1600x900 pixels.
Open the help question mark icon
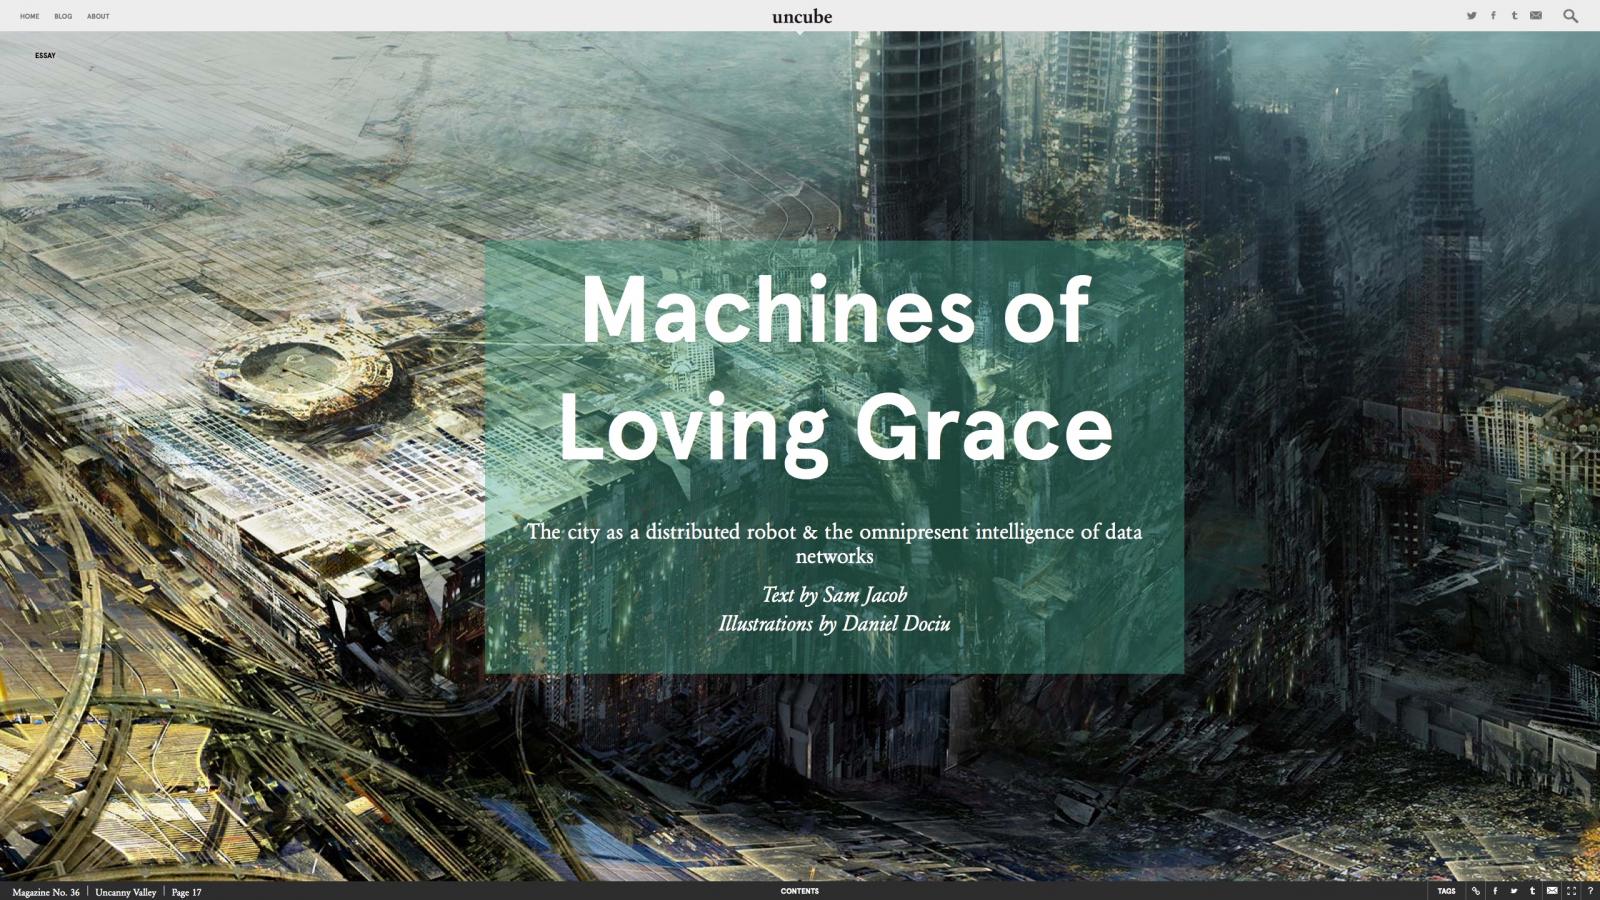[1590, 891]
